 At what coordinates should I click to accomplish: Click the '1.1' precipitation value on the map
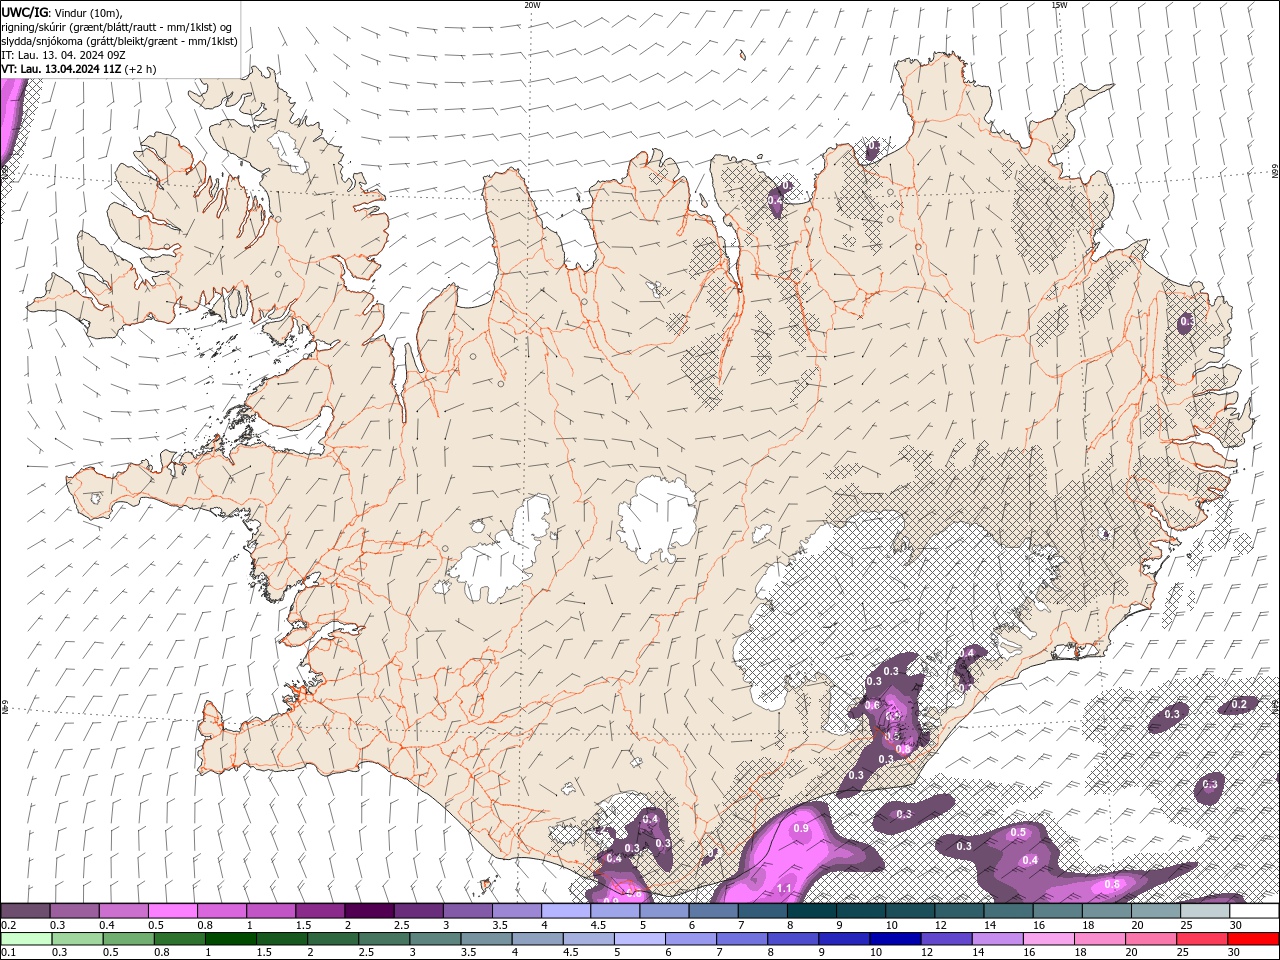(x=784, y=887)
